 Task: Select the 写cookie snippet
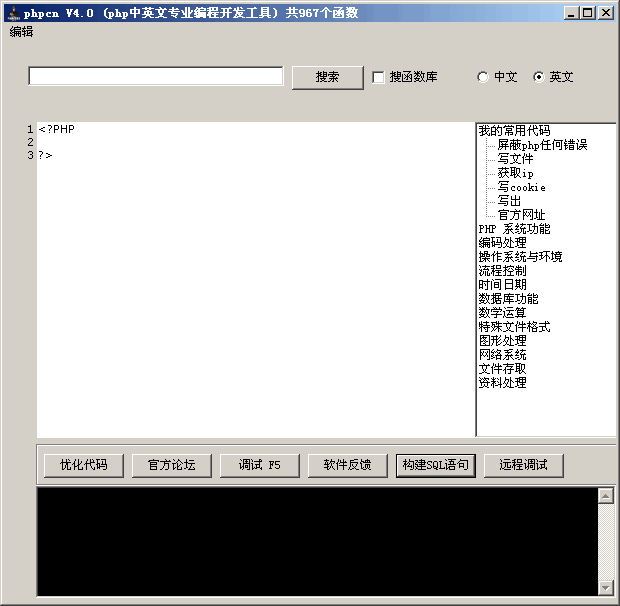(x=522, y=187)
